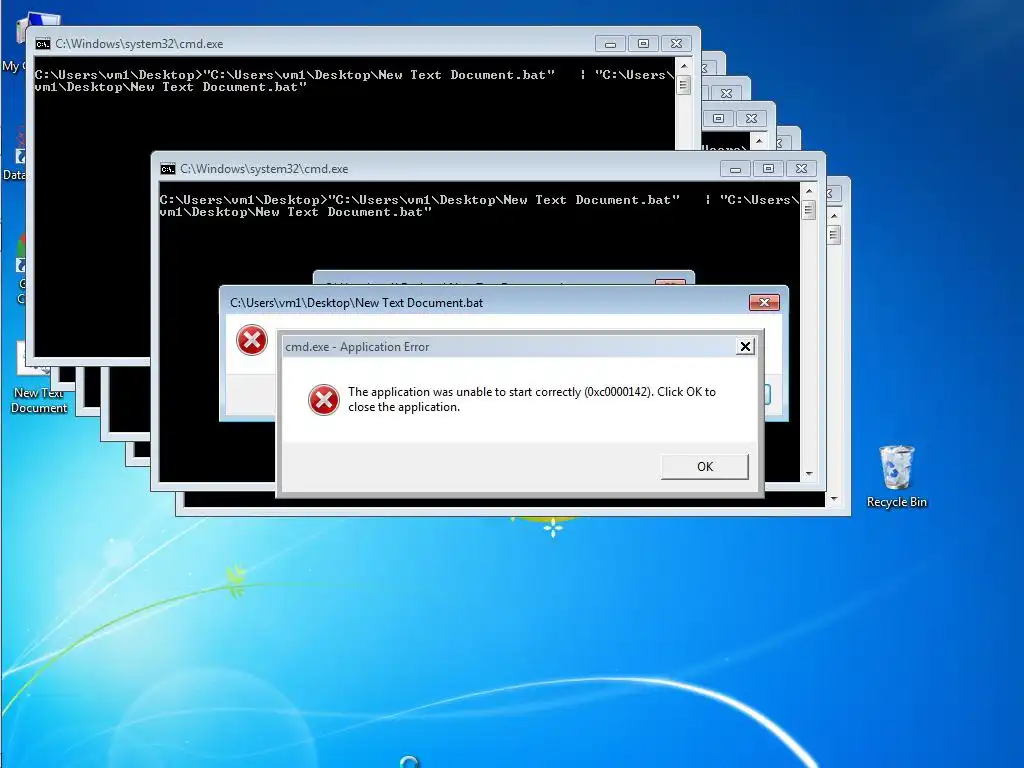Click the scrollbar thumb in top-left cmd window
Viewport: 1024px width, 768px height.
click(x=684, y=86)
